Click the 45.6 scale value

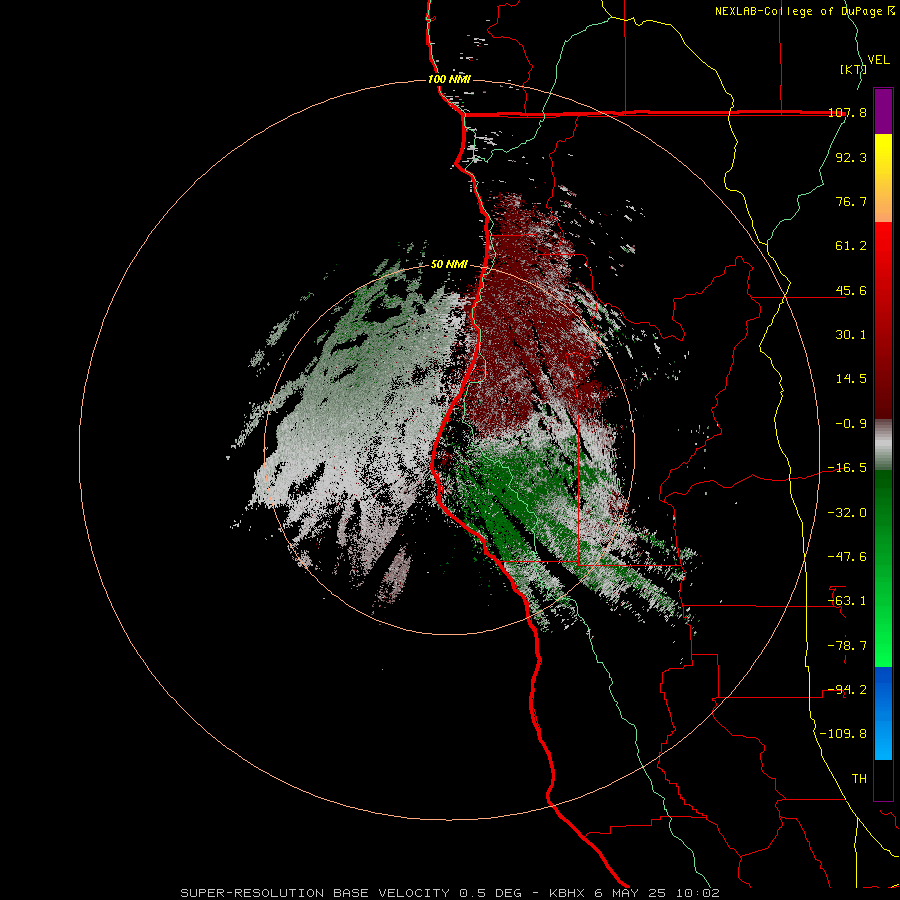[851, 290]
